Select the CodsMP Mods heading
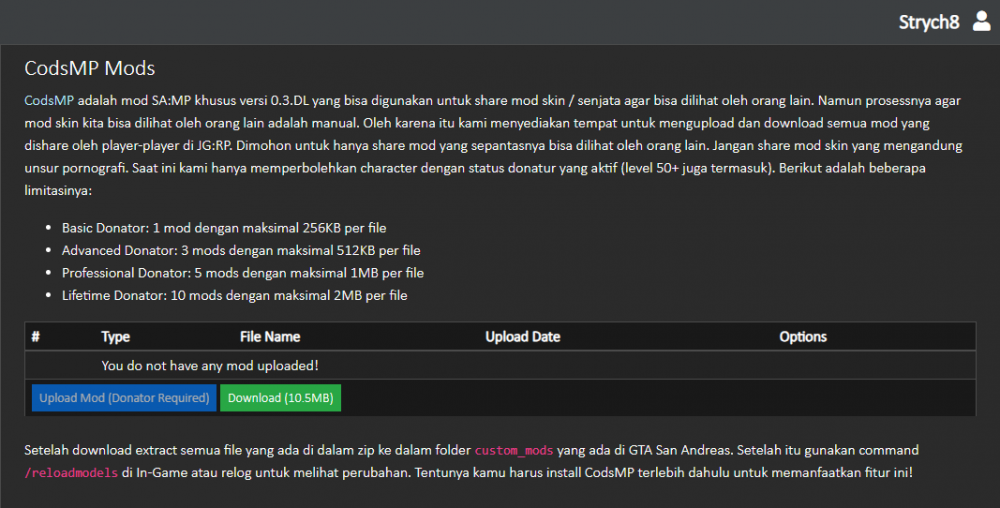1000x508 pixels. [90, 68]
